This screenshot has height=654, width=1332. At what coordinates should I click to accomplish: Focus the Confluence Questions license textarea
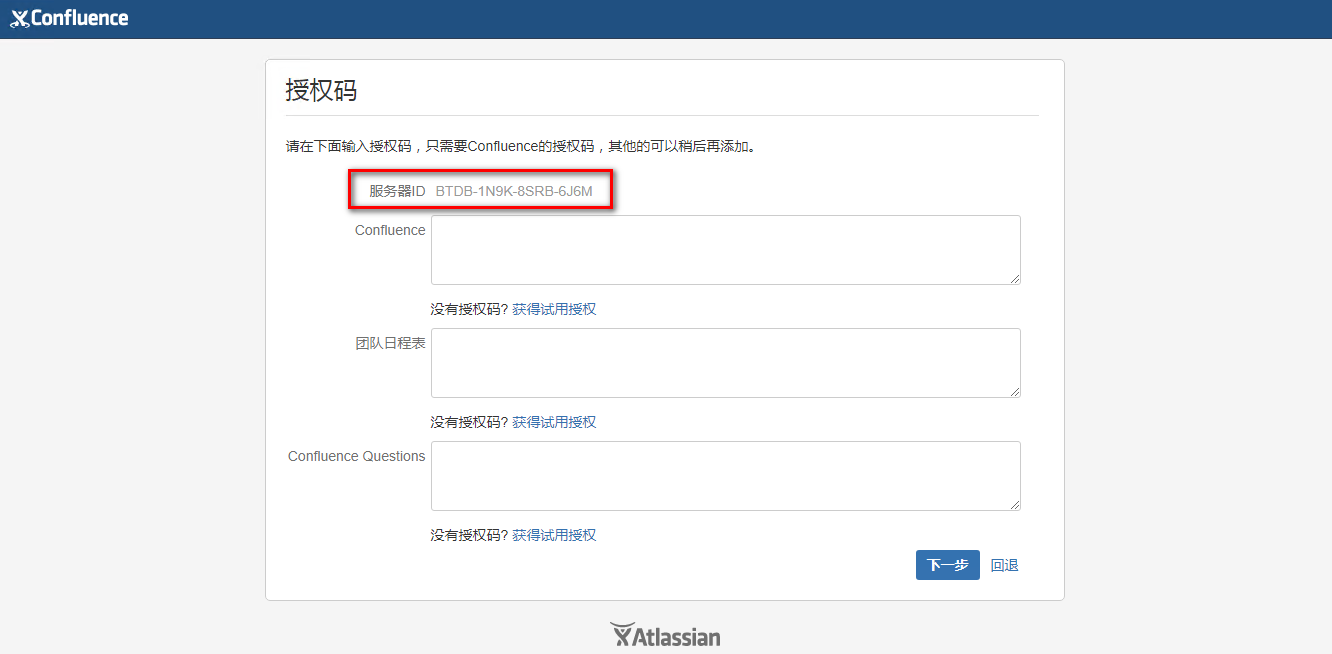(726, 476)
